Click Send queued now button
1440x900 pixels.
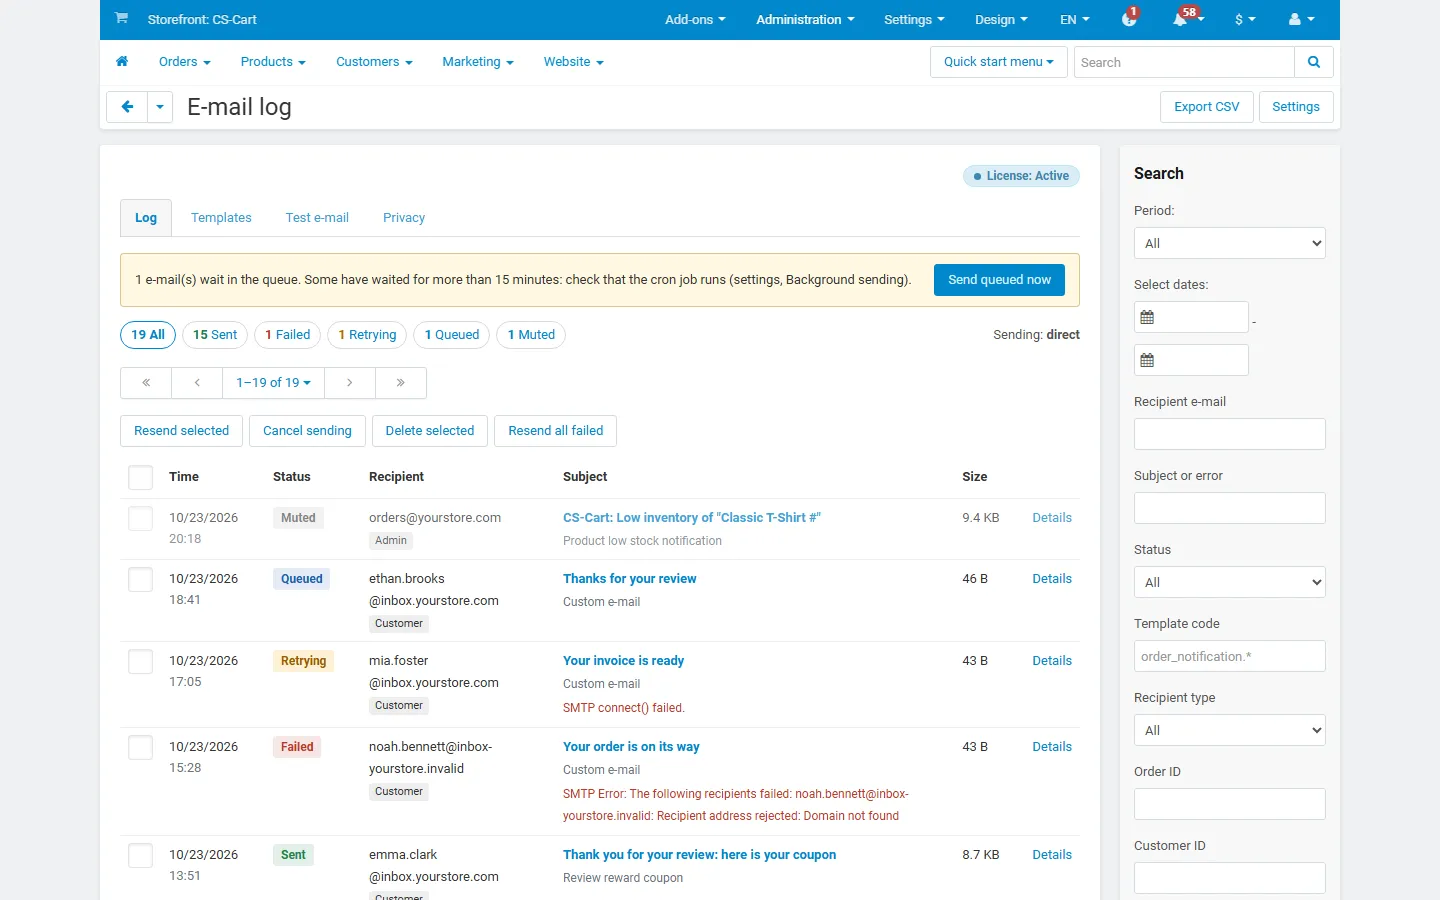(1000, 280)
